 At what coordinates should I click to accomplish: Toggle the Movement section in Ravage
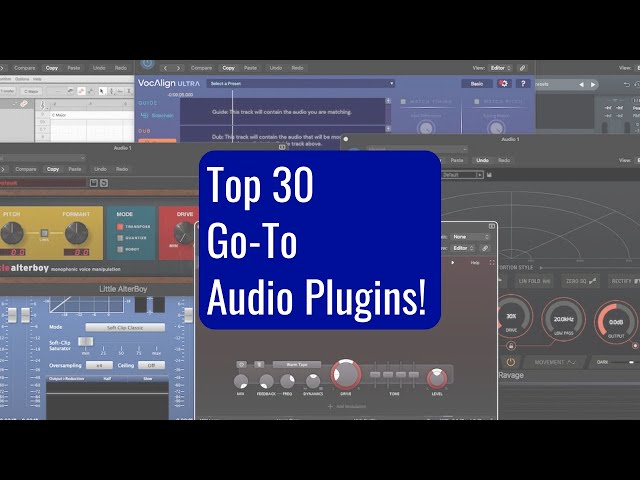point(554,362)
